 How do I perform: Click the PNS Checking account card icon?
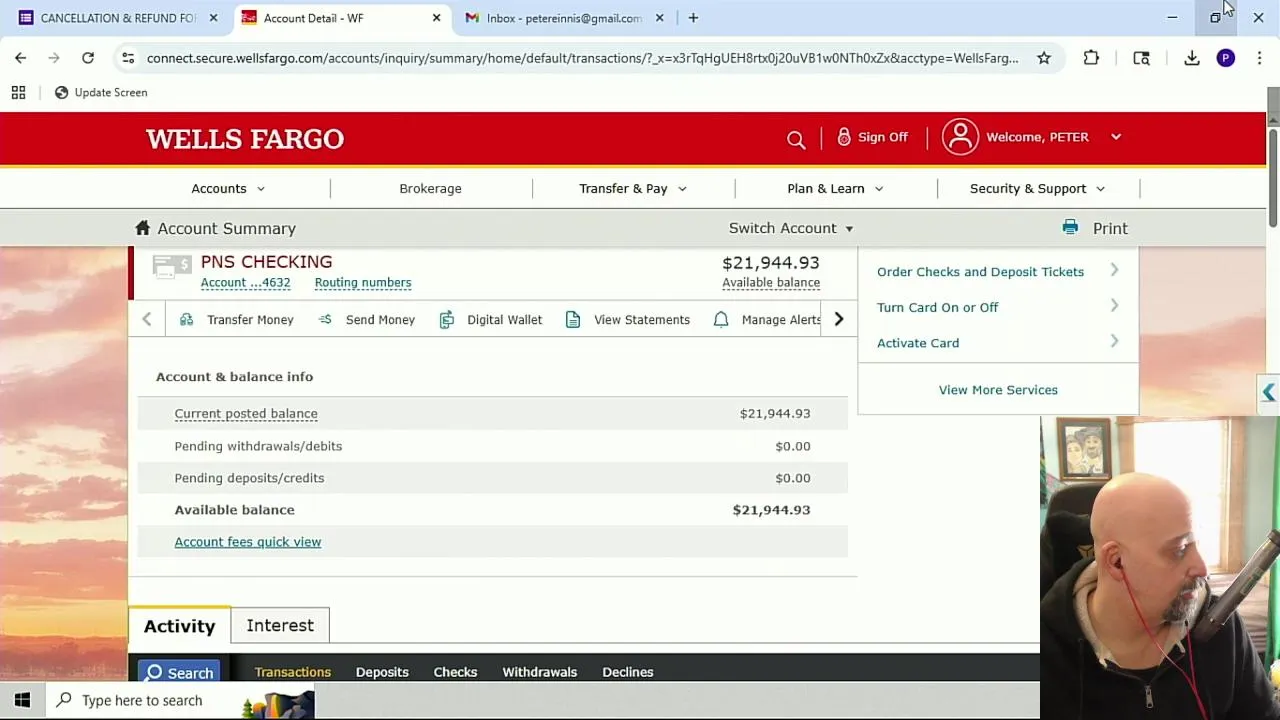(x=172, y=265)
